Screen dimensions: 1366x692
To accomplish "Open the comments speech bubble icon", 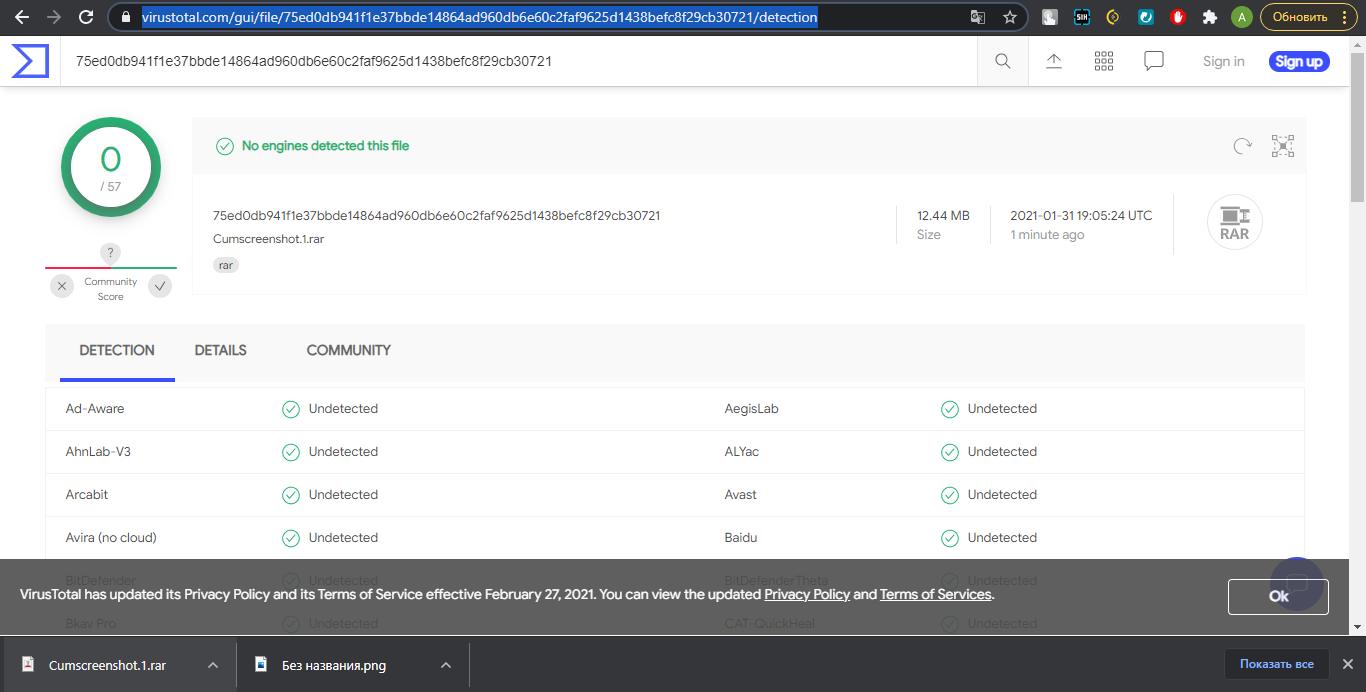I will (1154, 61).
